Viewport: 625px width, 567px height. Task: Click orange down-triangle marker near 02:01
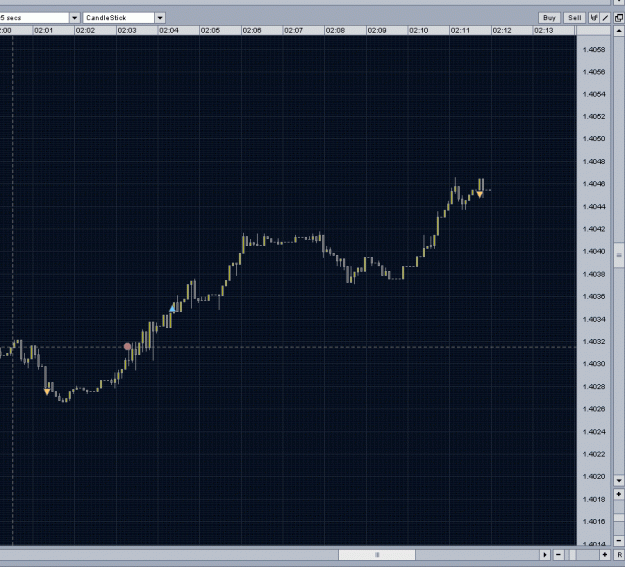point(47,392)
